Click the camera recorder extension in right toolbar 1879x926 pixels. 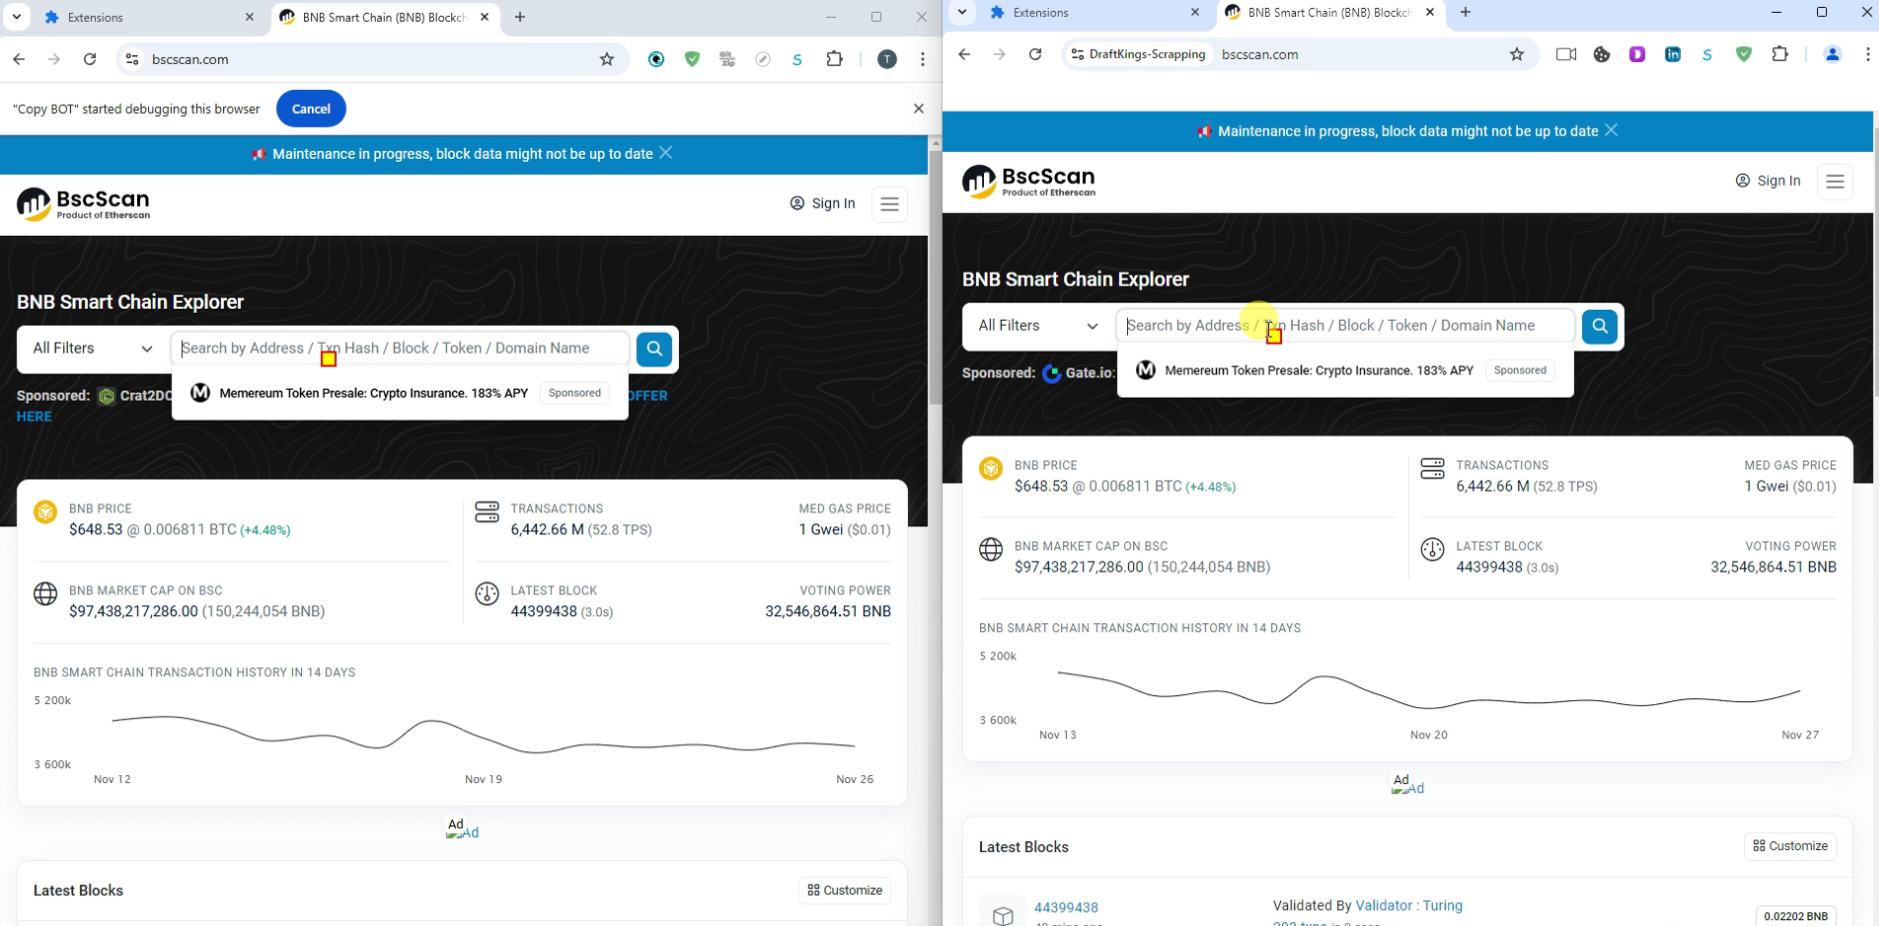tap(1566, 54)
